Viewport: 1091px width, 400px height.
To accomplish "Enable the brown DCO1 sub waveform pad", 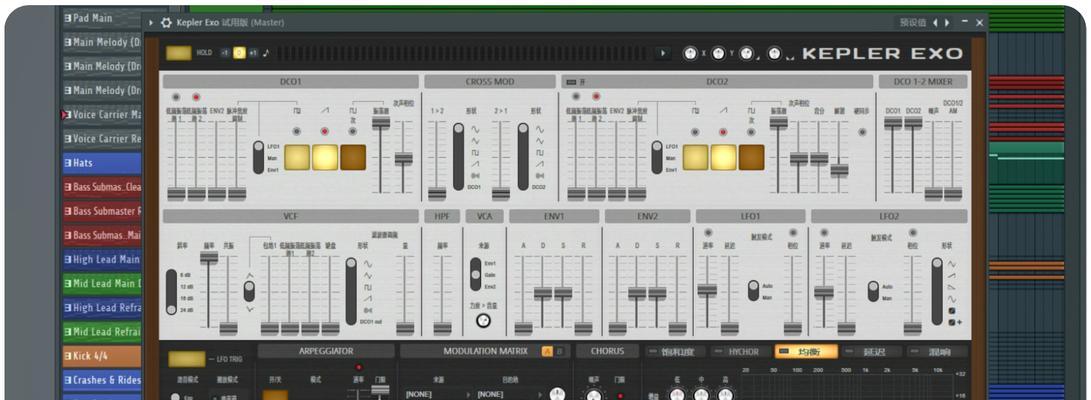I will point(353,157).
